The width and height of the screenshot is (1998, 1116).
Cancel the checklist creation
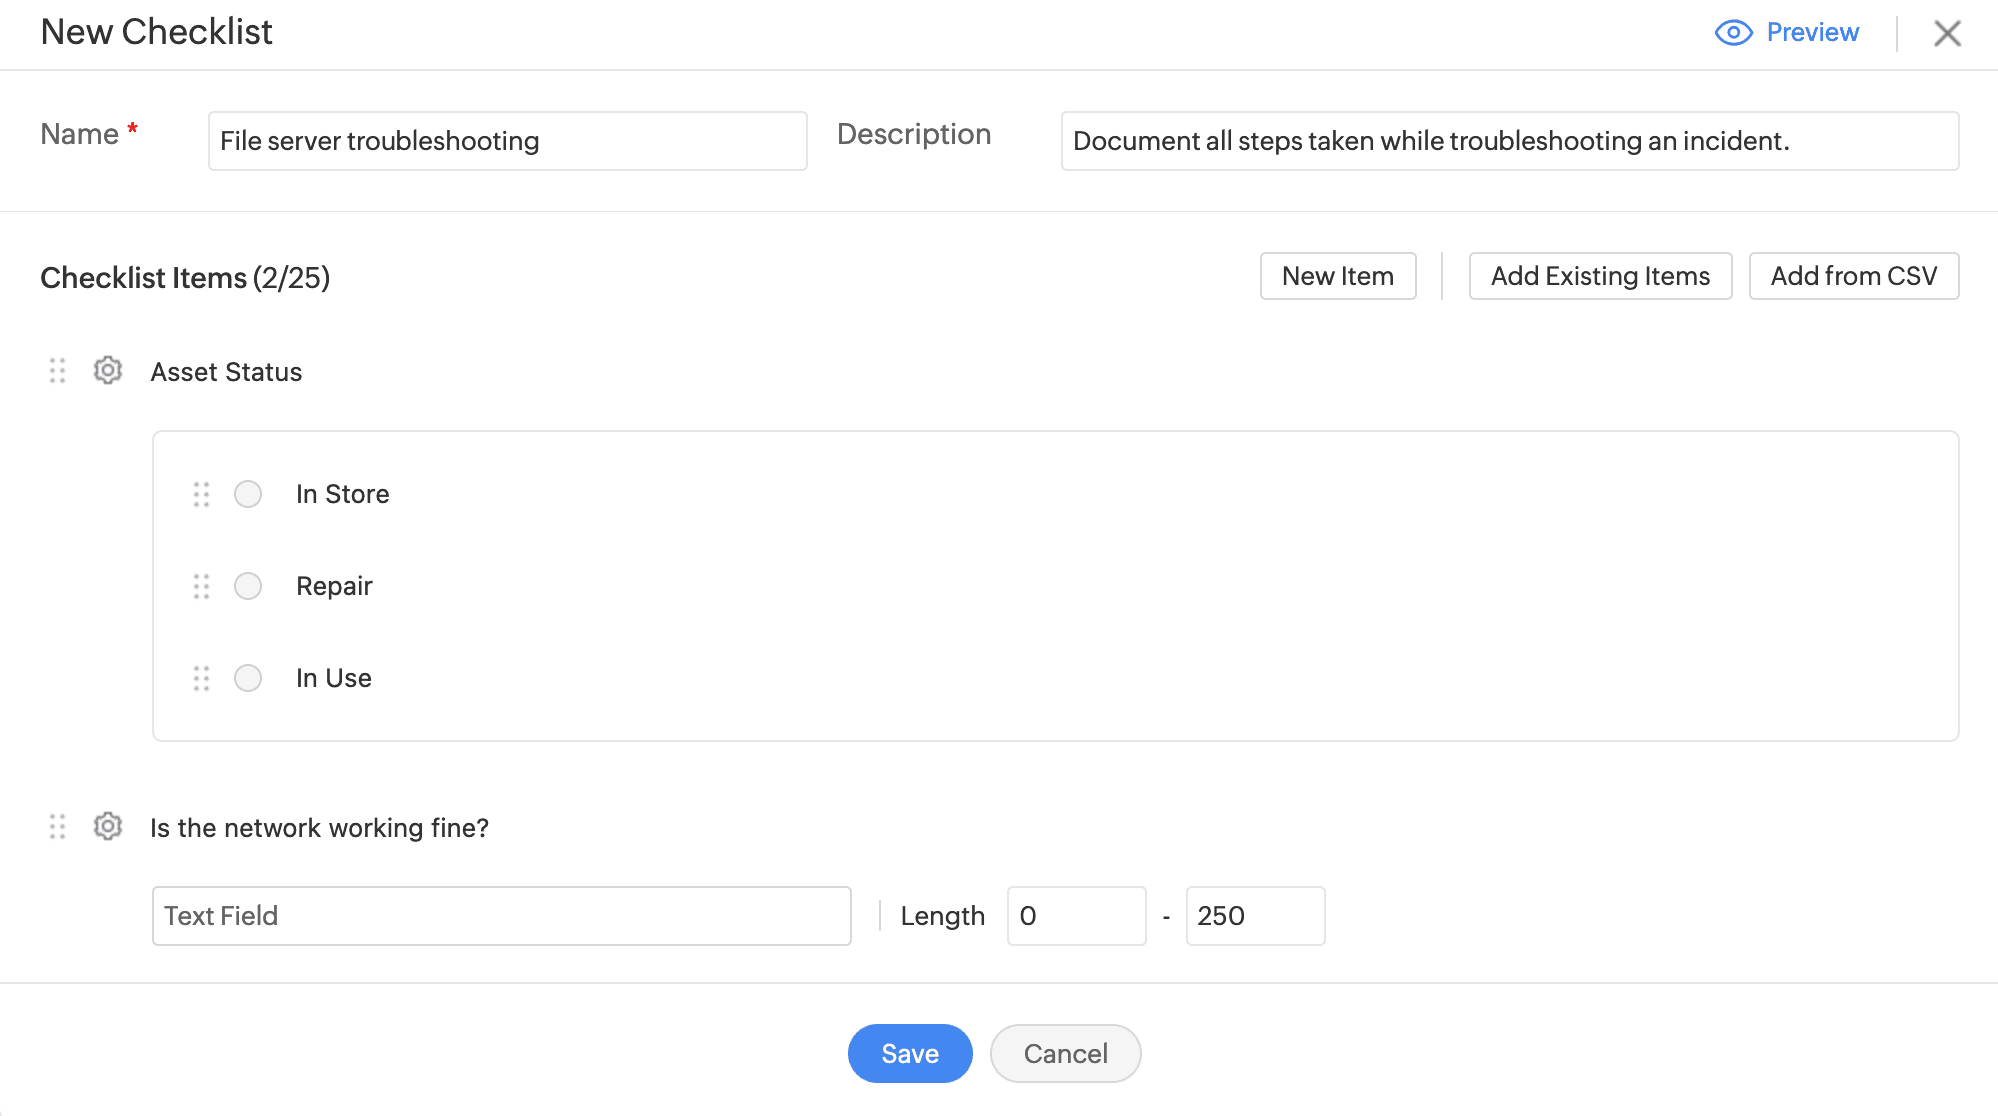(x=1065, y=1053)
